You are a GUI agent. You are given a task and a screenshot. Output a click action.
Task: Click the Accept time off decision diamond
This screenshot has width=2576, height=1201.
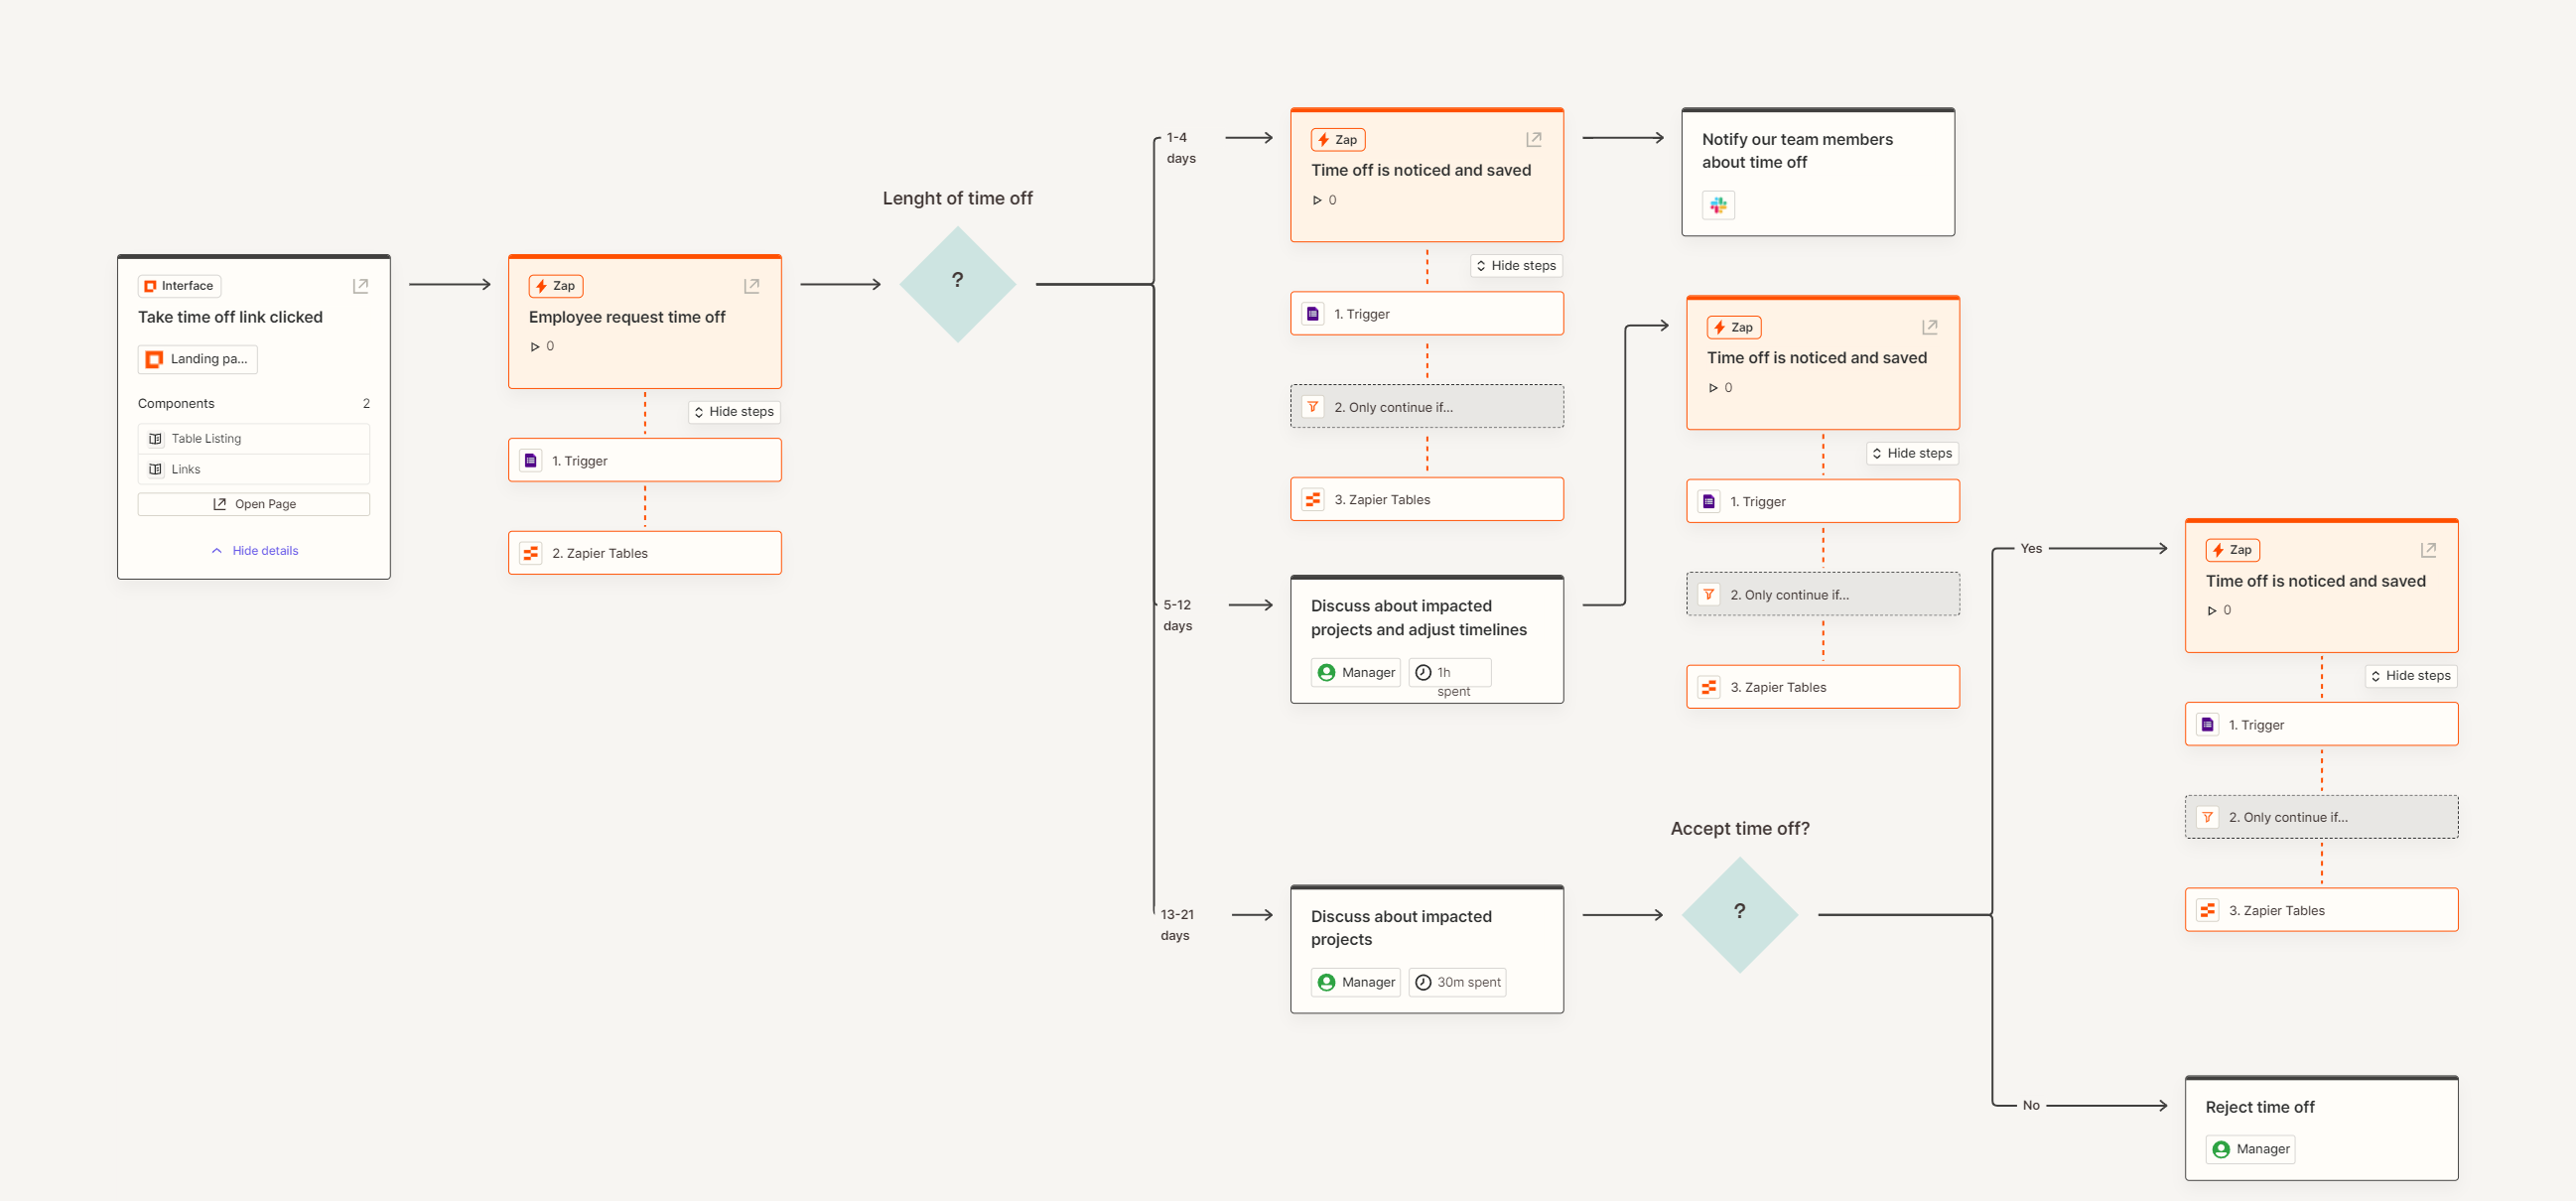coord(1740,914)
